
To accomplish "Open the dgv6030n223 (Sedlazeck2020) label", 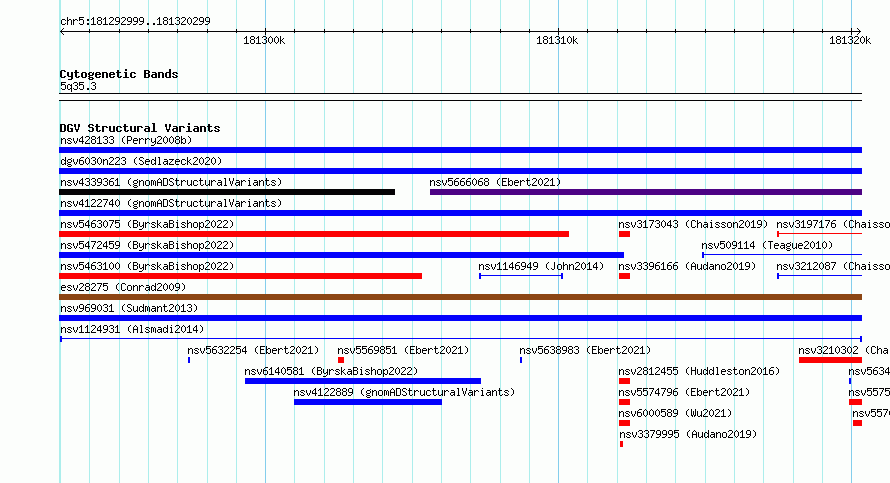I will (141, 161).
